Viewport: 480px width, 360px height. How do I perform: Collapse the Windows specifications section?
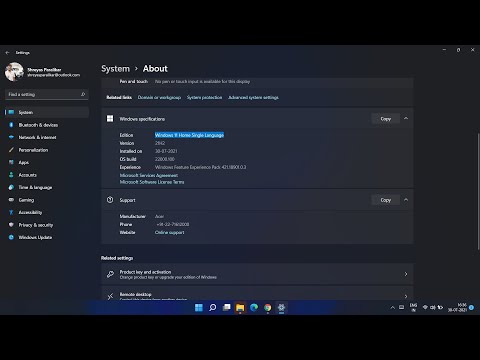pos(406,118)
